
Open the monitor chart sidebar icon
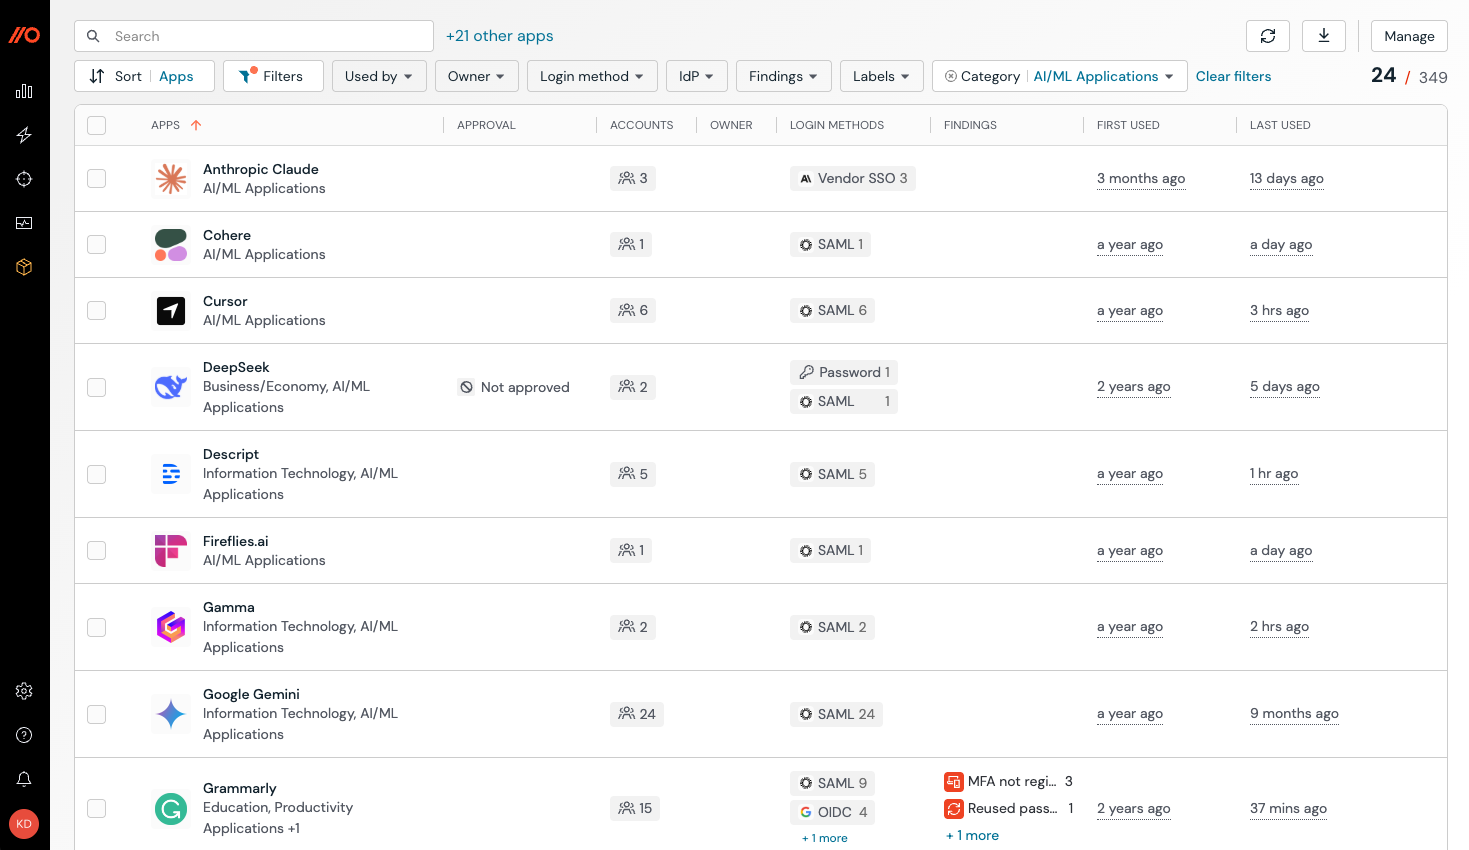tap(24, 223)
